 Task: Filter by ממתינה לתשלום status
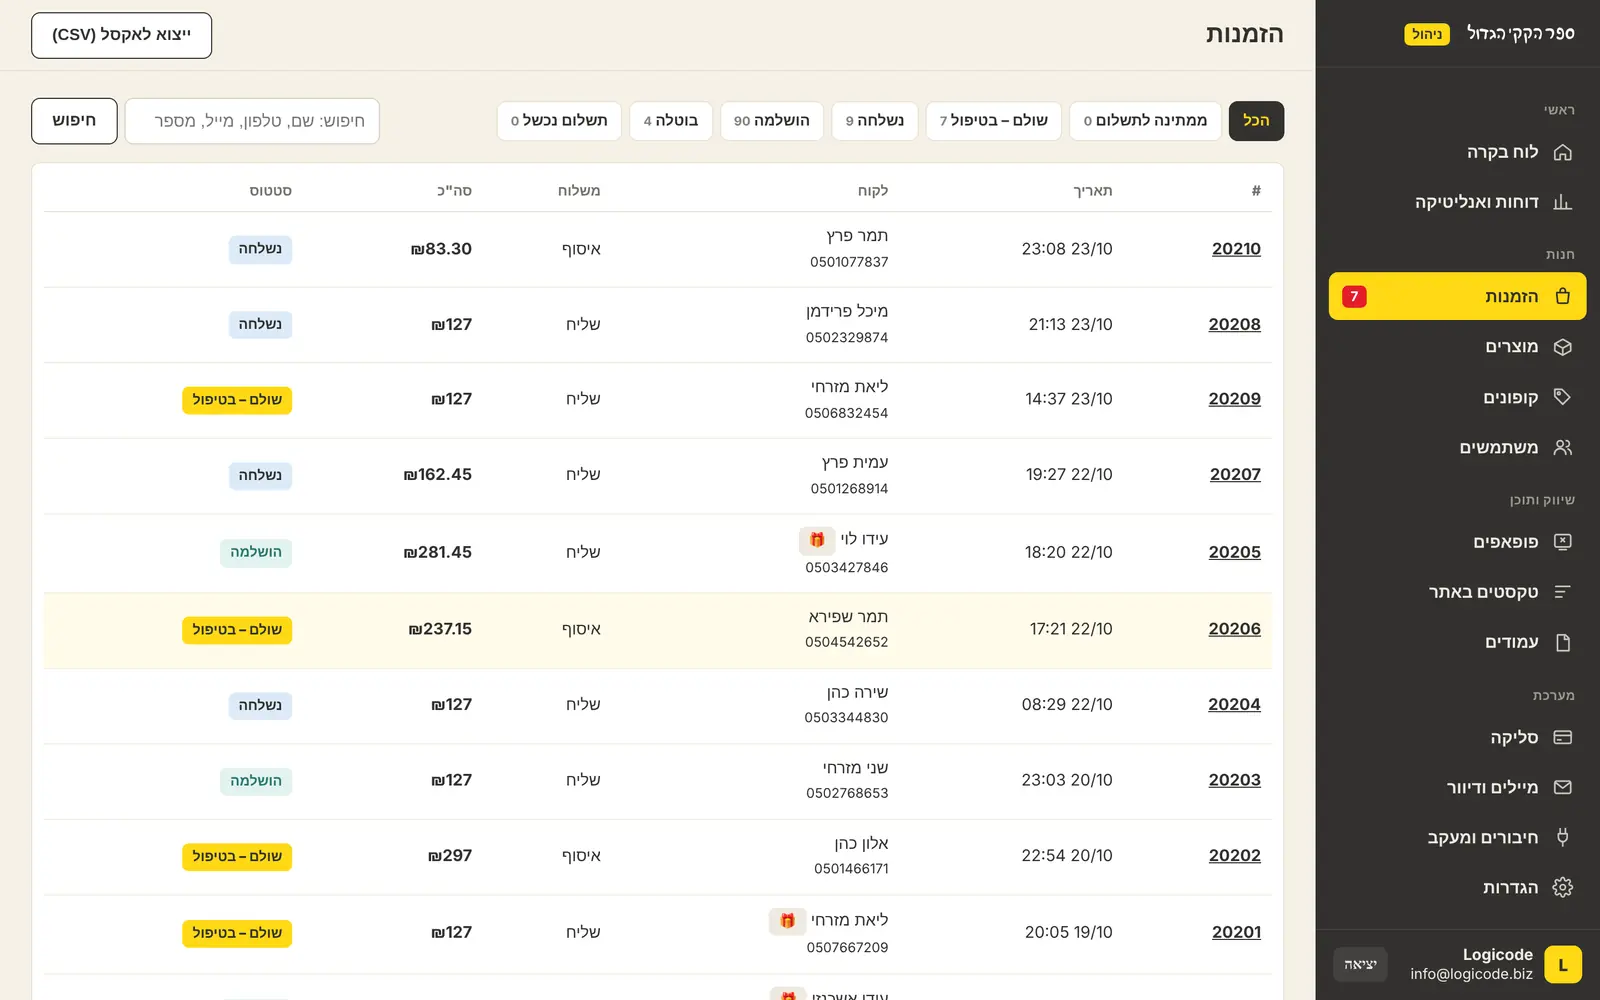coord(1145,121)
